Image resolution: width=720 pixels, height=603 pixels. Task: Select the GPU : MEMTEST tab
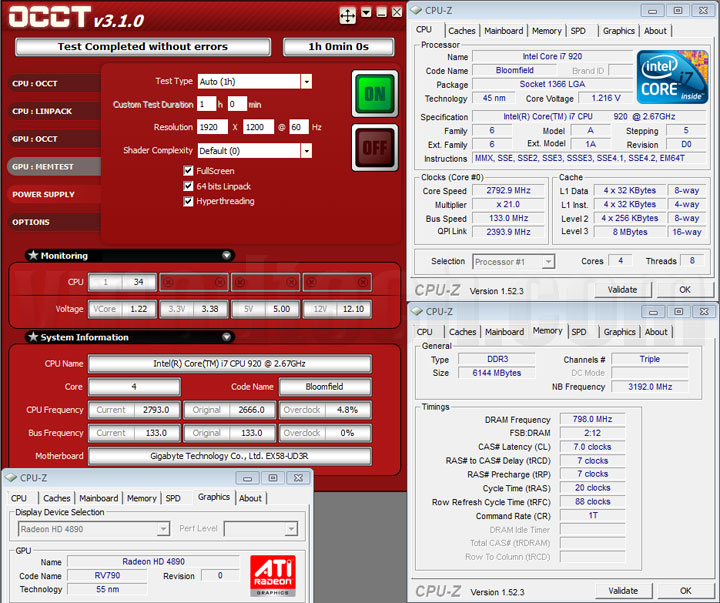click(54, 166)
